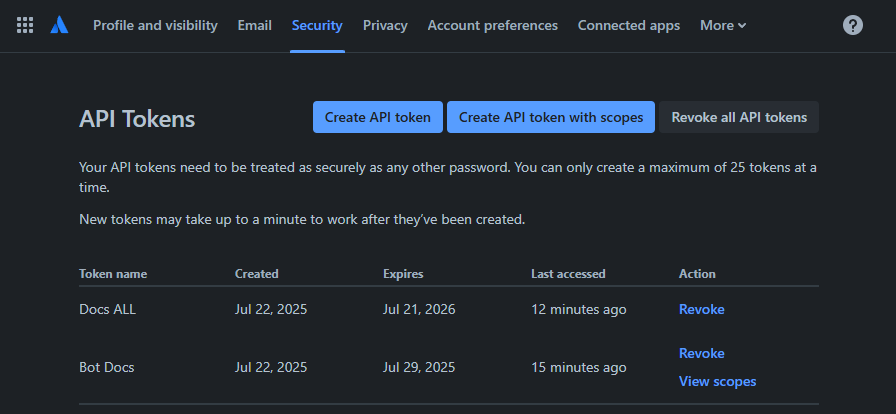Image resolution: width=896 pixels, height=414 pixels.
Task: Click the Atlassian logo icon
Action: pos(60,25)
